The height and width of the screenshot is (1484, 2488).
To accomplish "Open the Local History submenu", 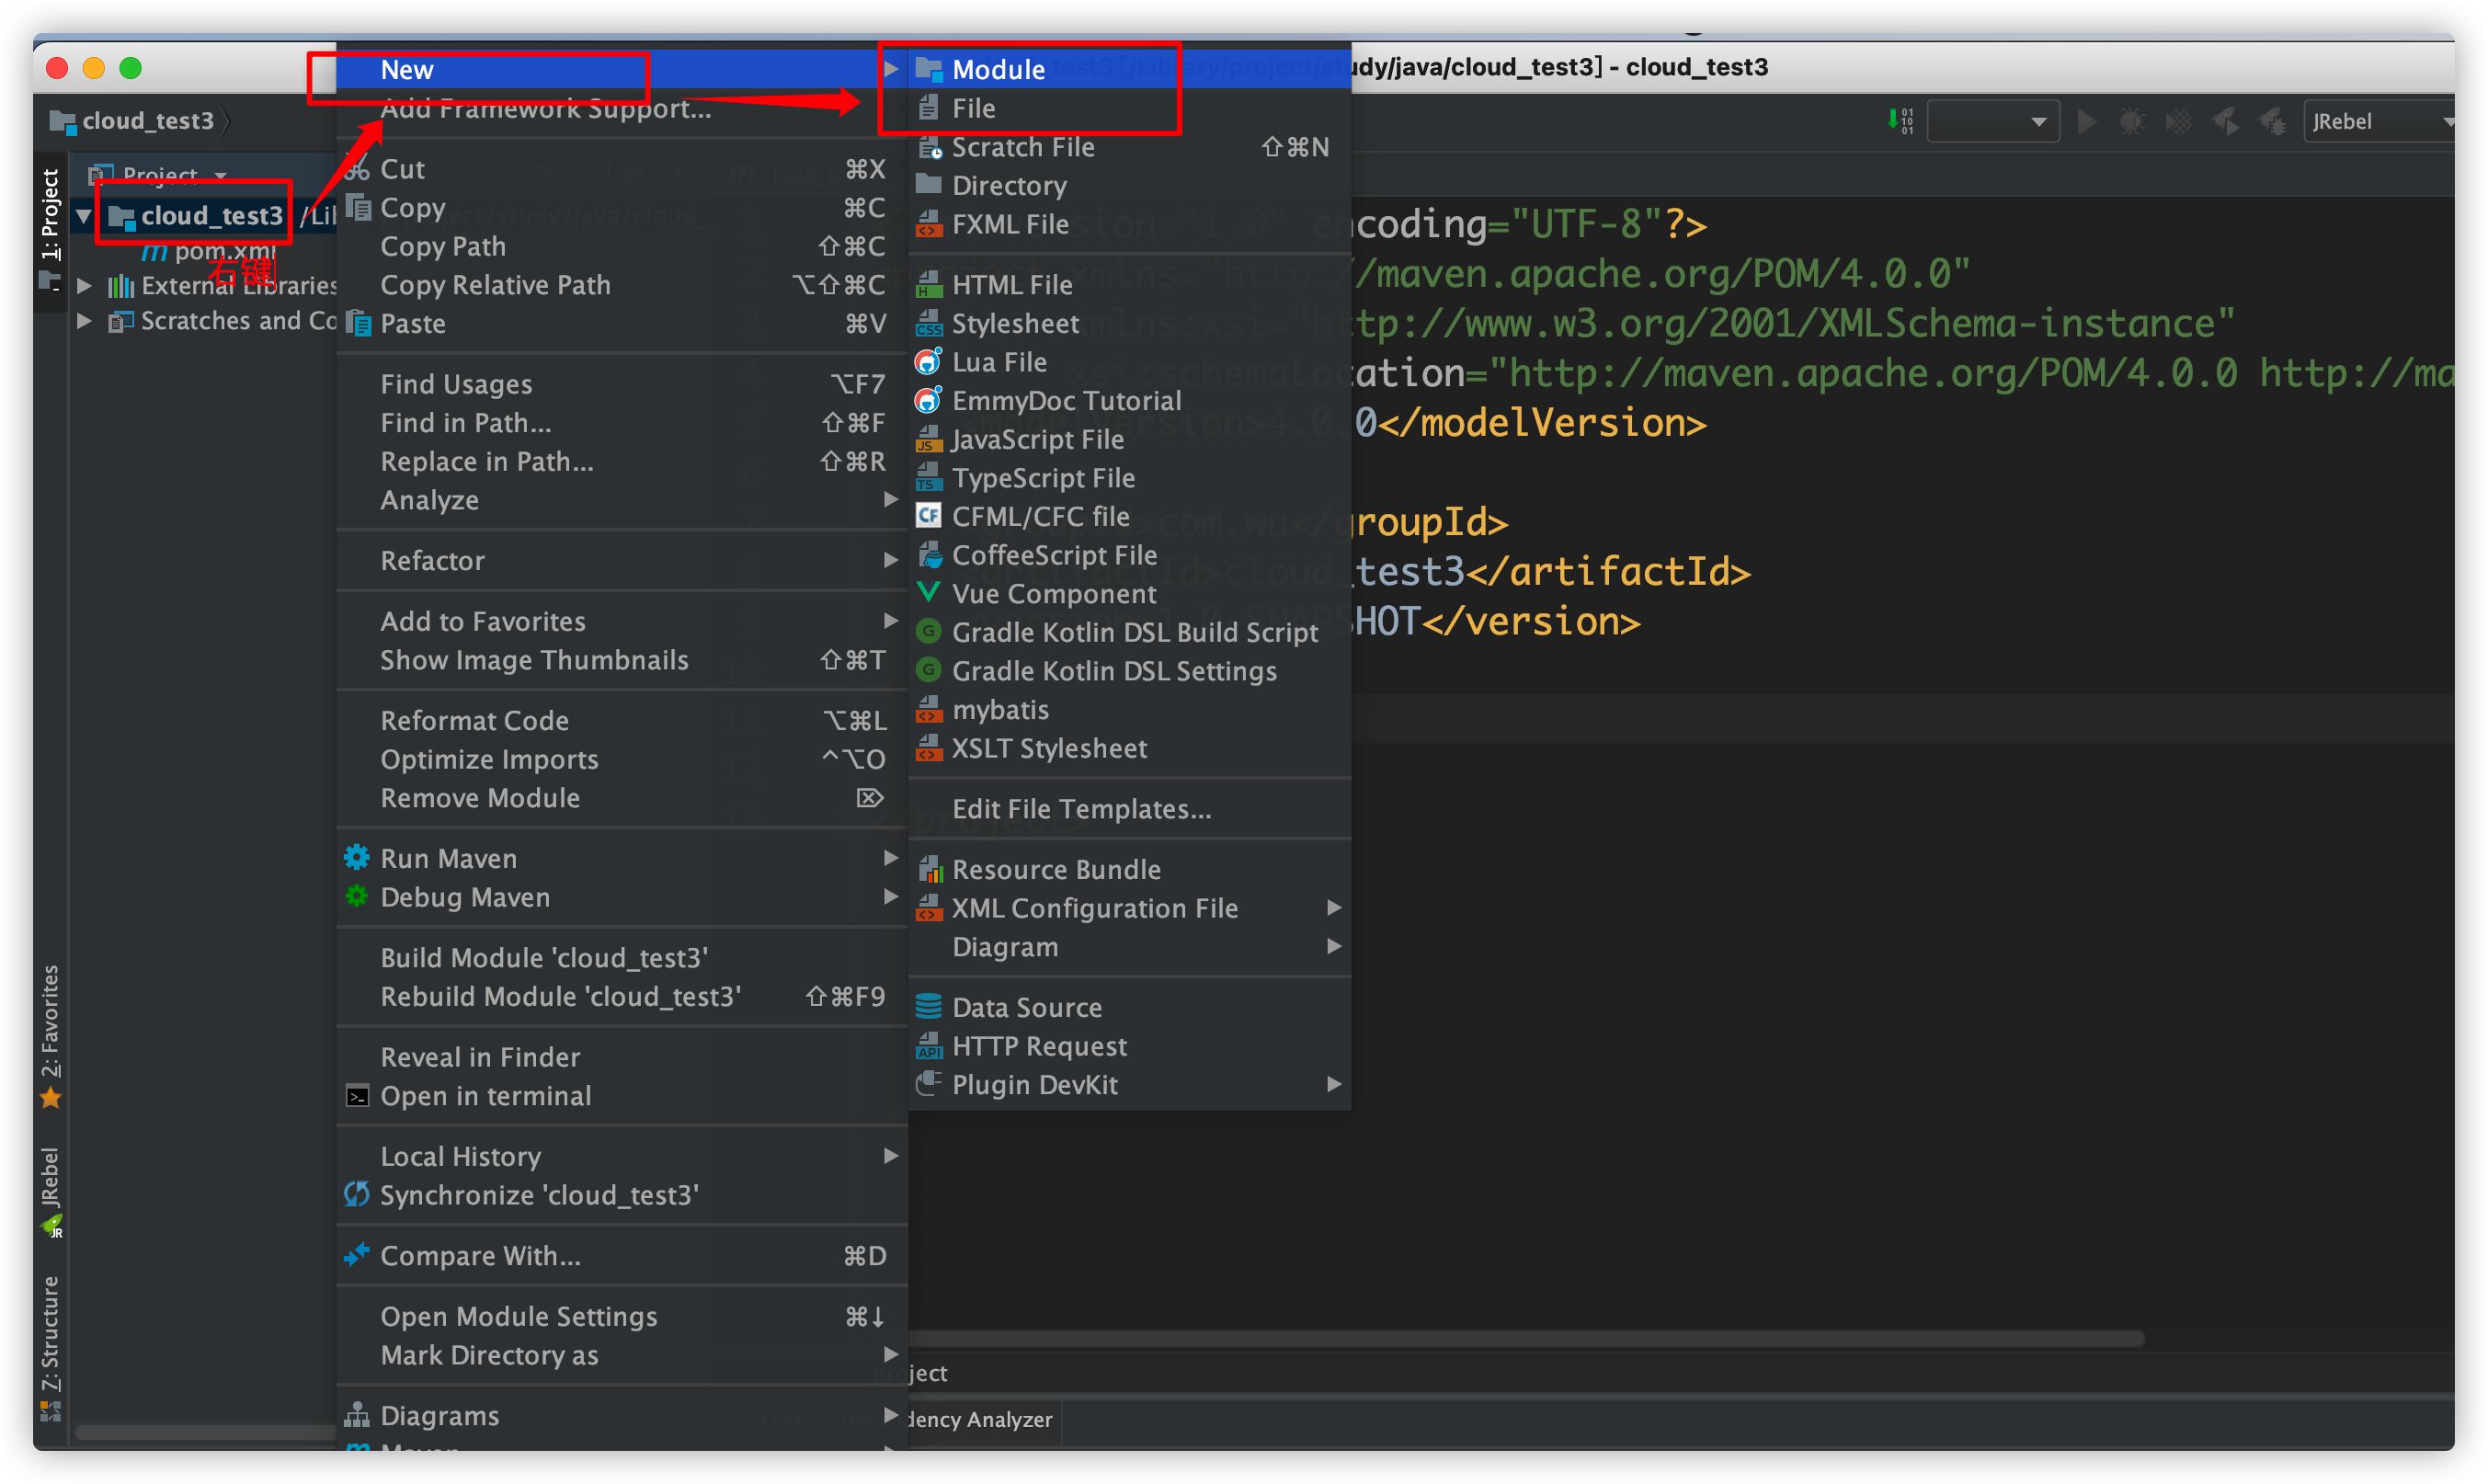I will click(621, 1156).
